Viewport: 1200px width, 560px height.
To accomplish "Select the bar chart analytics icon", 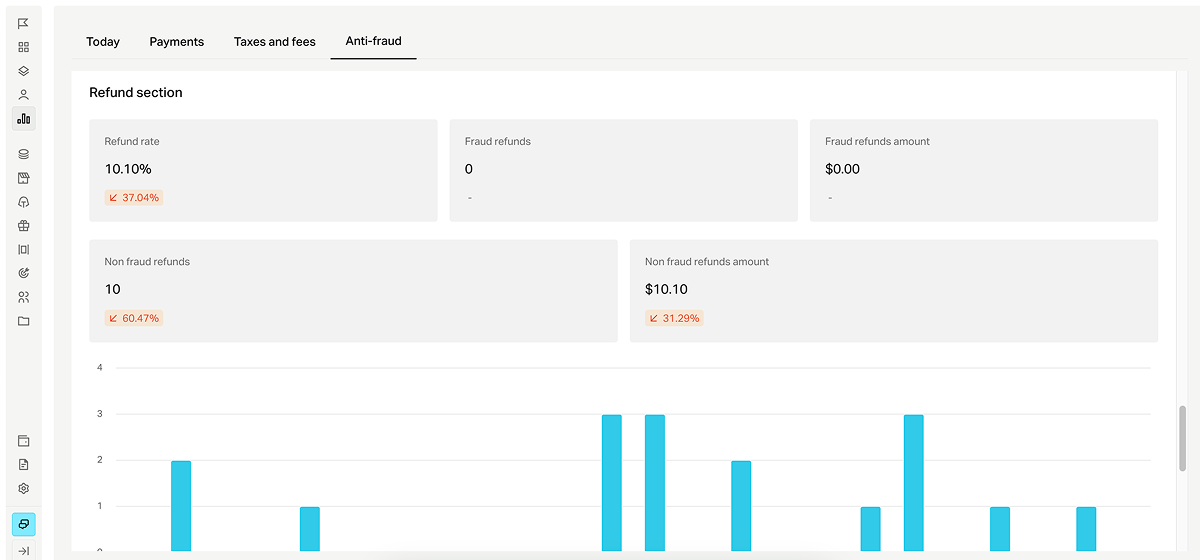I will 24,118.
